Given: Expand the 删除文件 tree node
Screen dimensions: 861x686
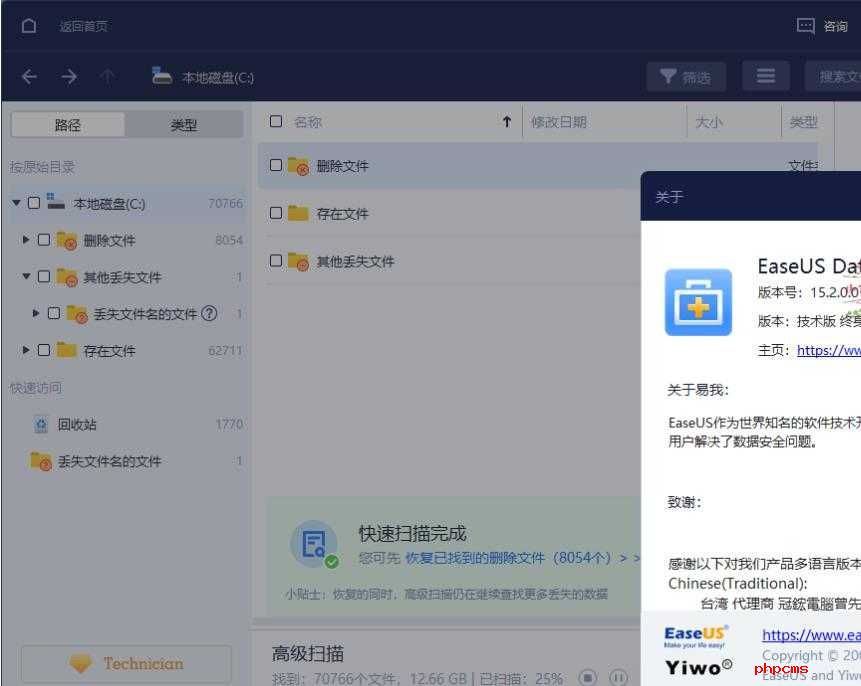Looking at the screenshot, I should 26,240.
